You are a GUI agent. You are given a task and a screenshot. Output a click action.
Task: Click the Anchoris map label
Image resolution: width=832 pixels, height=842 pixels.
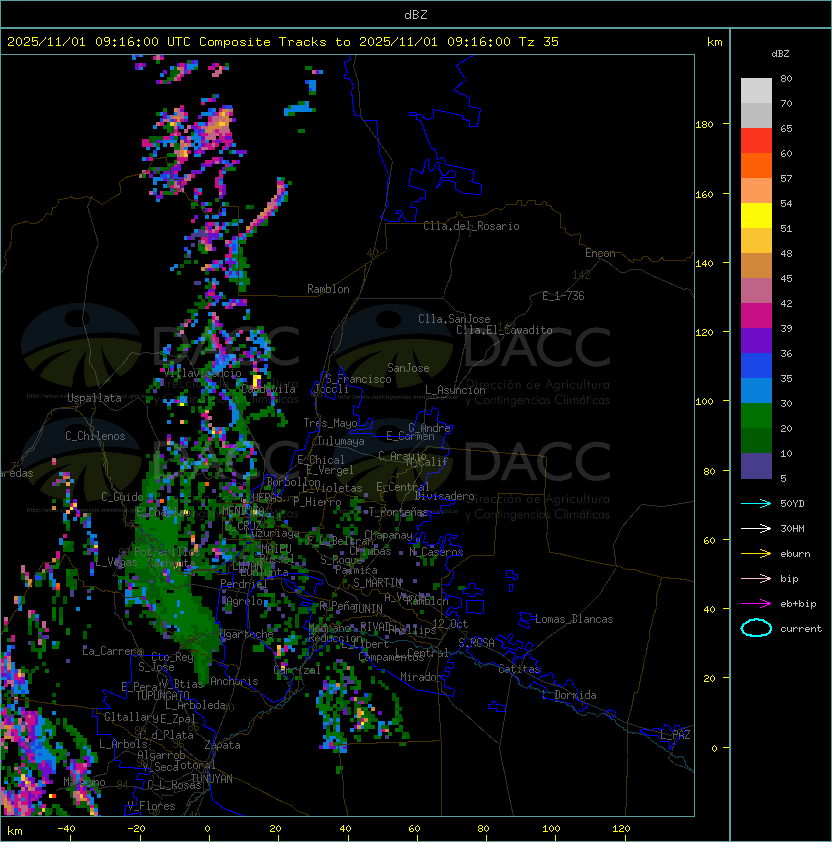(234, 681)
